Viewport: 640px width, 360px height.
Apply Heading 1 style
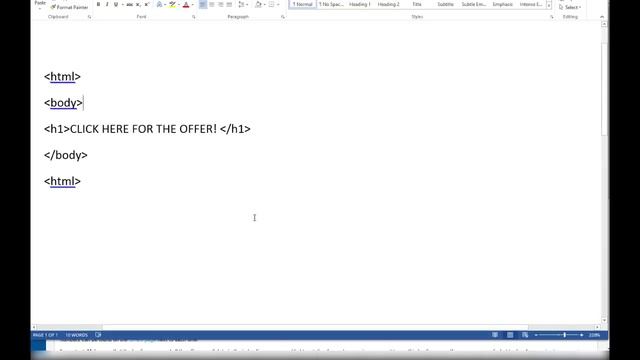[x=360, y=4]
